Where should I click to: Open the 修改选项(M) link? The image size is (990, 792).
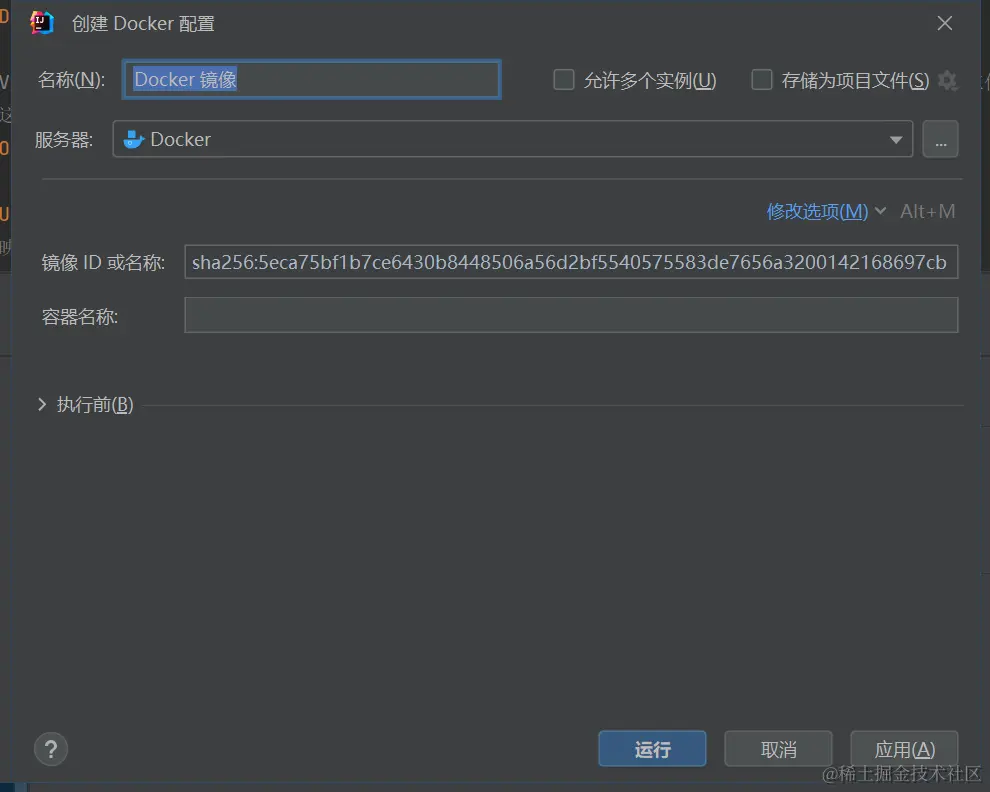[x=817, y=211]
